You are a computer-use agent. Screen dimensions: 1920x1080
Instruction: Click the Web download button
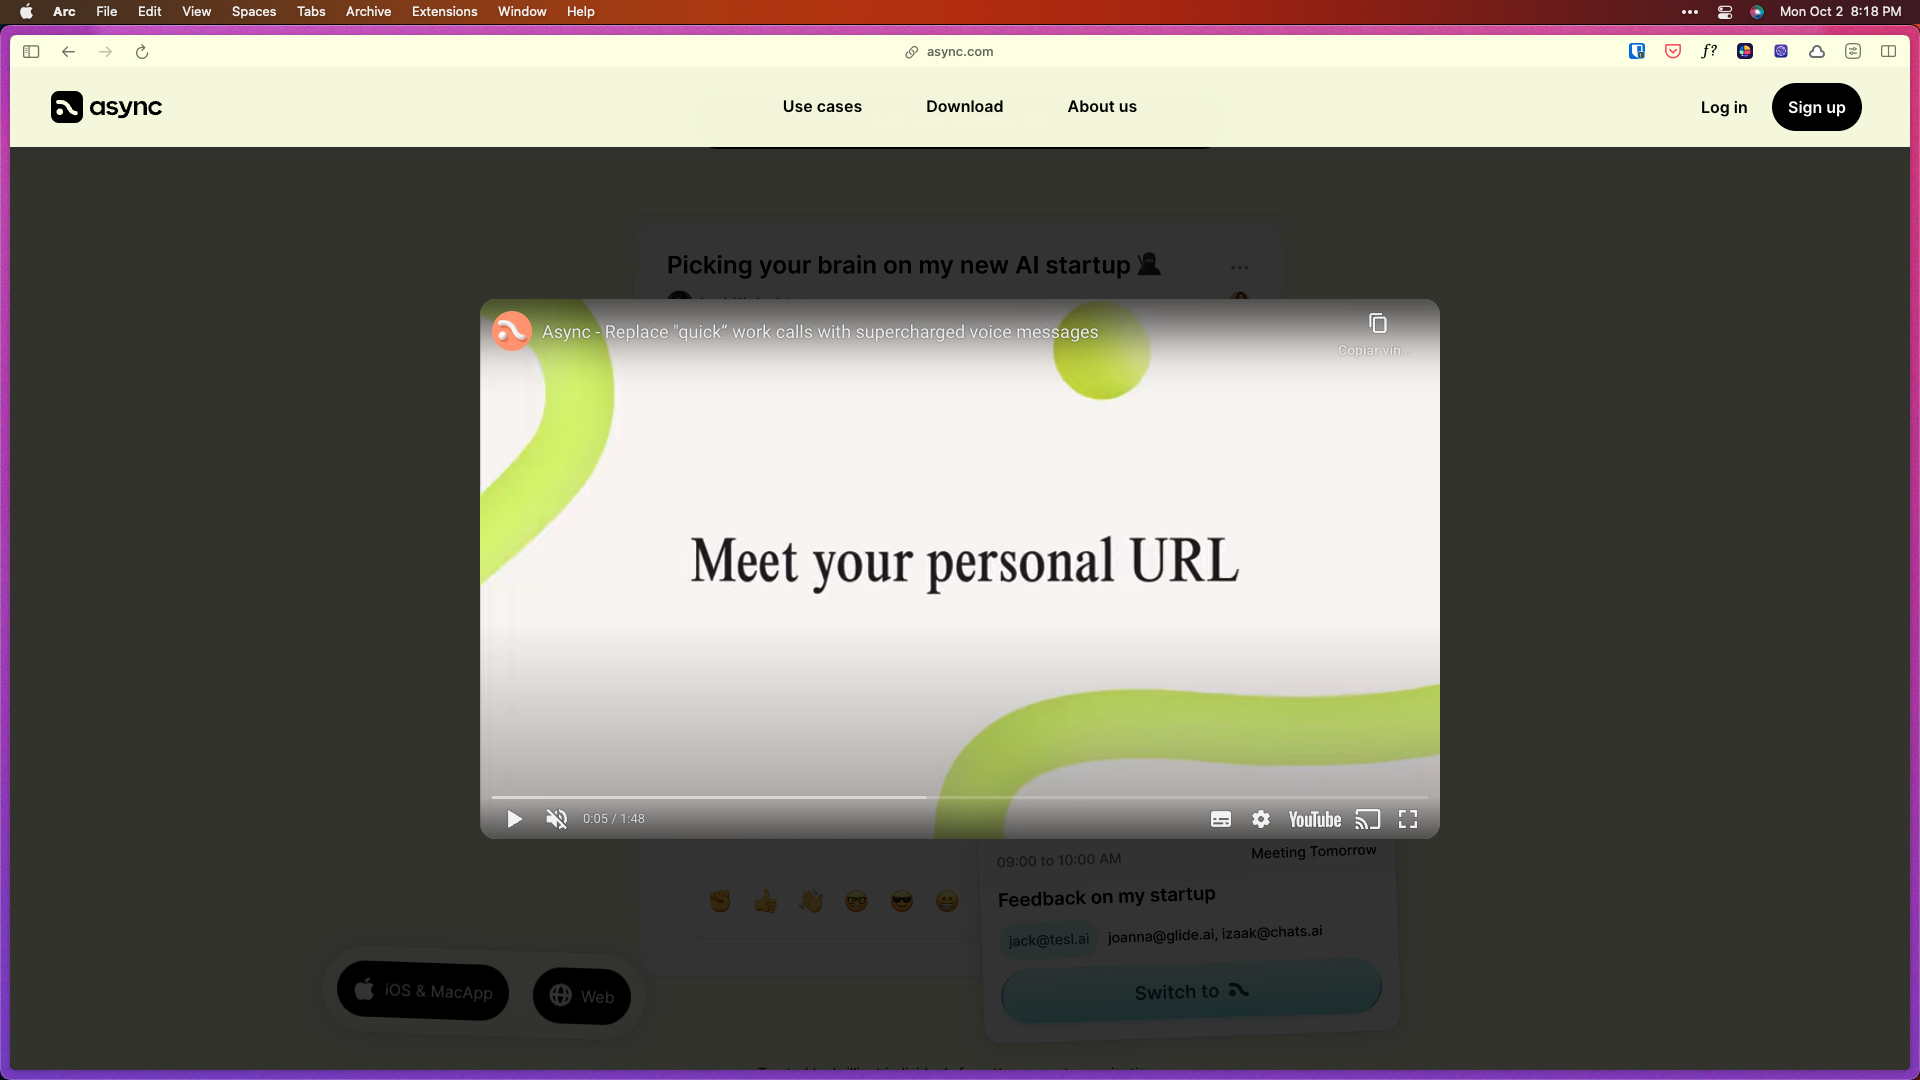click(x=582, y=994)
